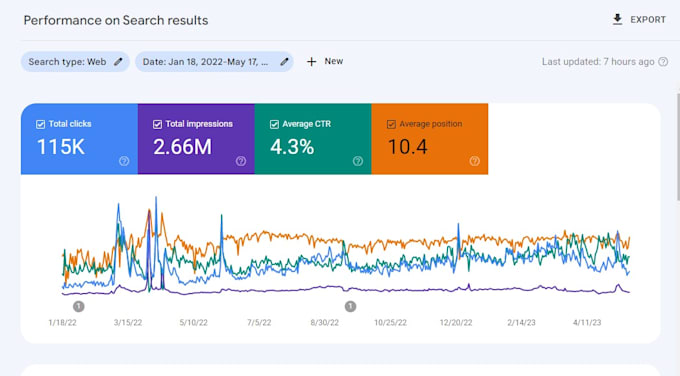
Task: Click the 12/20/22 axis date label
Action: click(456, 323)
